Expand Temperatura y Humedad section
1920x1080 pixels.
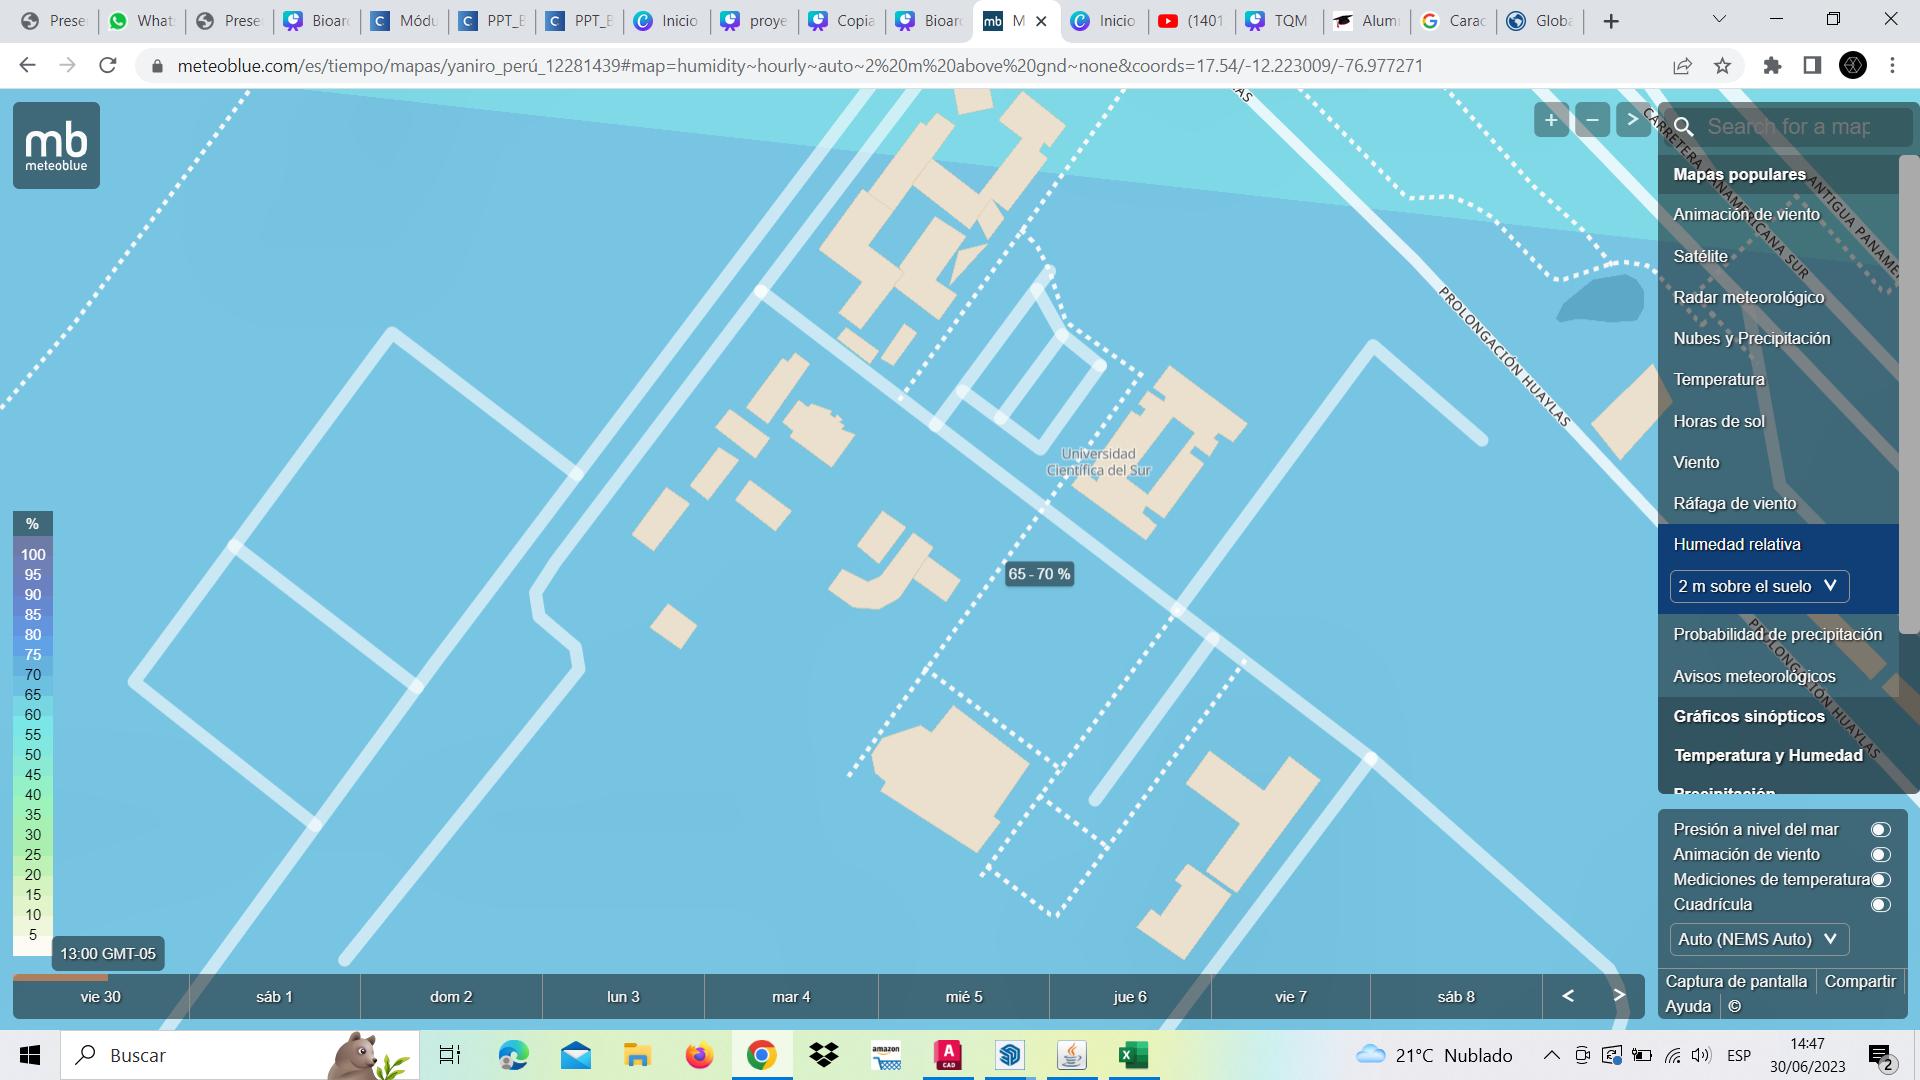[x=1768, y=755]
